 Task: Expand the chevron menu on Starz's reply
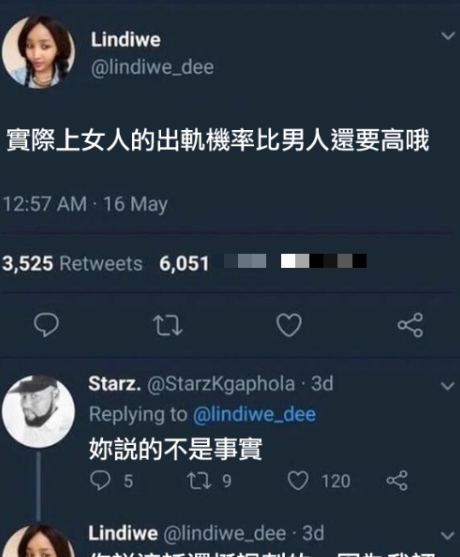(448, 386)
